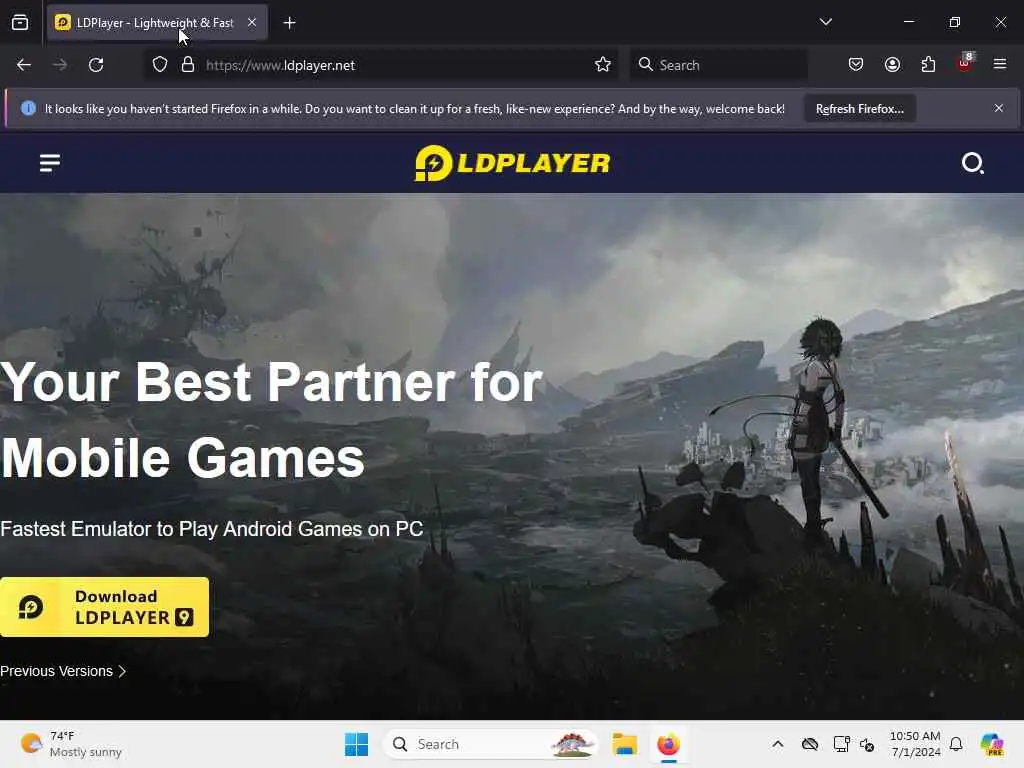Click the Refresh Firefox... button

point(859,108)
